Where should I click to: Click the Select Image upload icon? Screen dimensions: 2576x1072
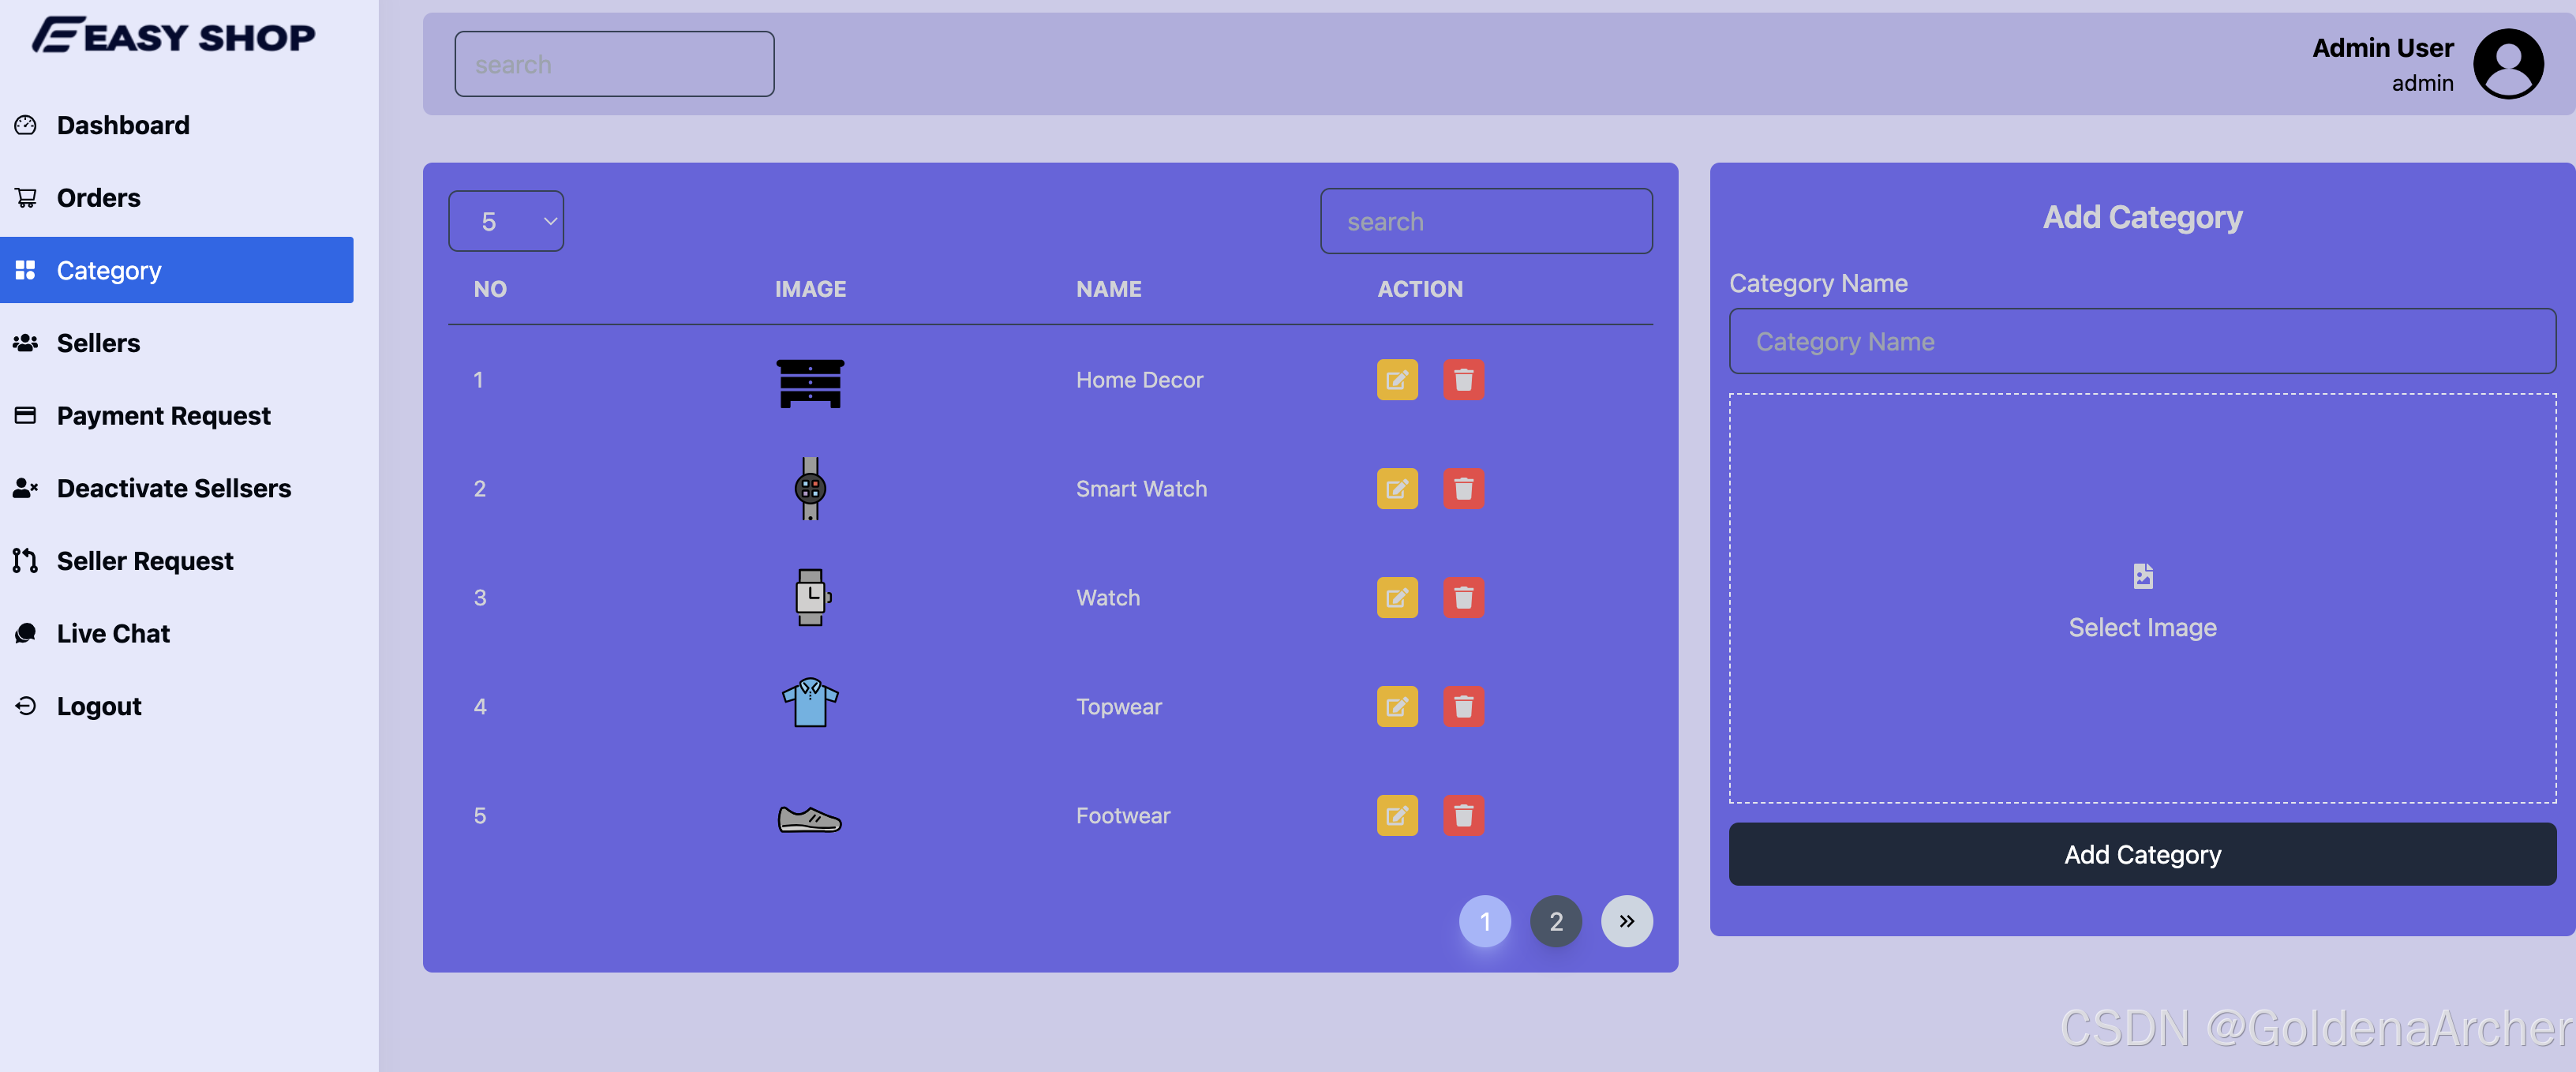2142,576
